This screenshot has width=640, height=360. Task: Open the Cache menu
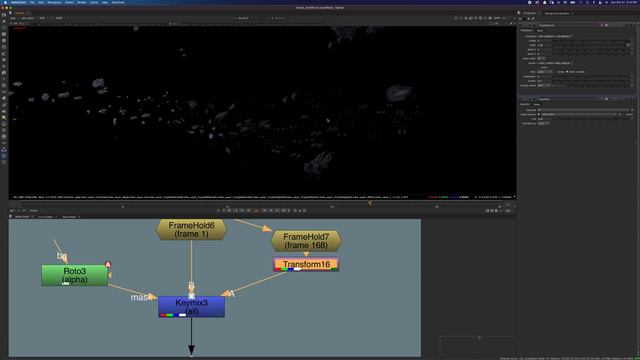[x=94, y=2]
